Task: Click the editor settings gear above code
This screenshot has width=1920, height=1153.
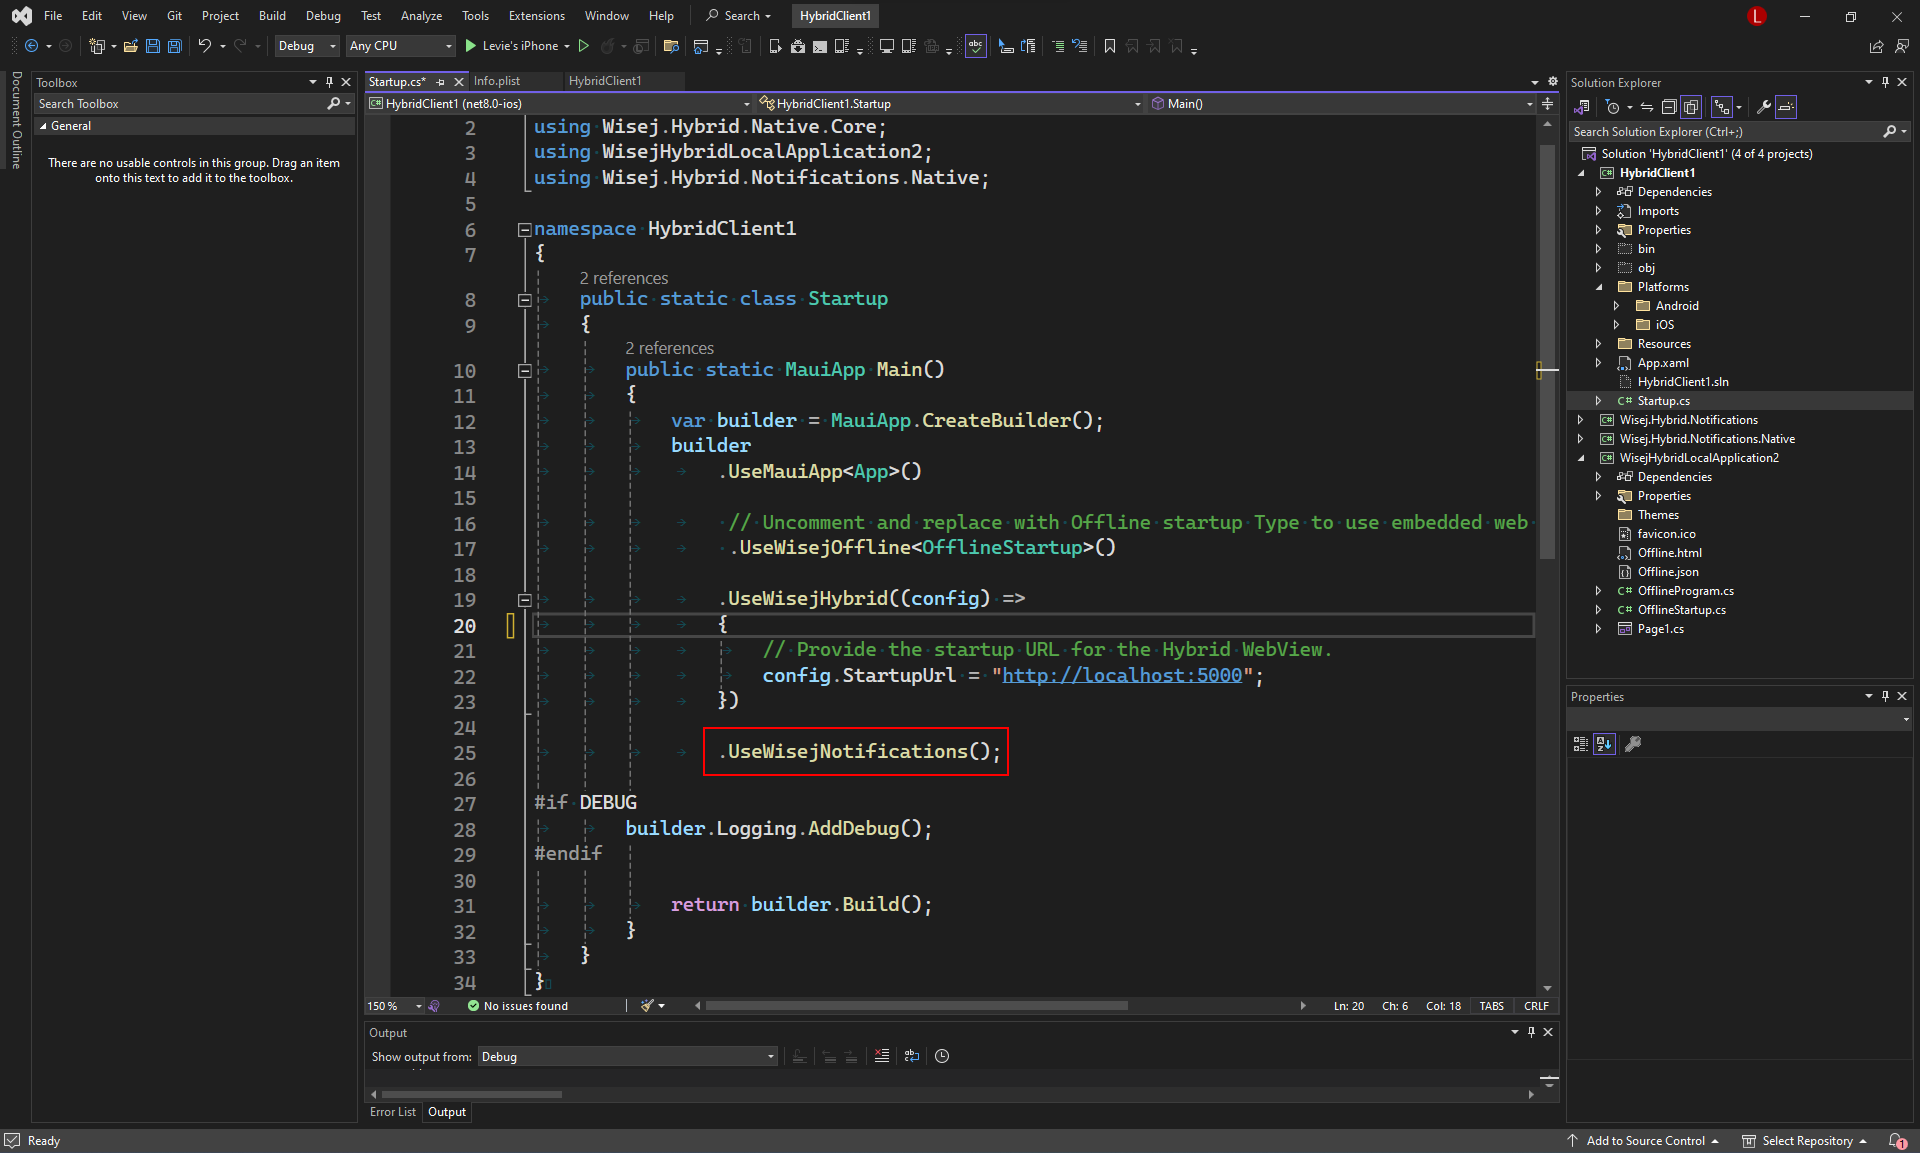Action: [1552, 82]
